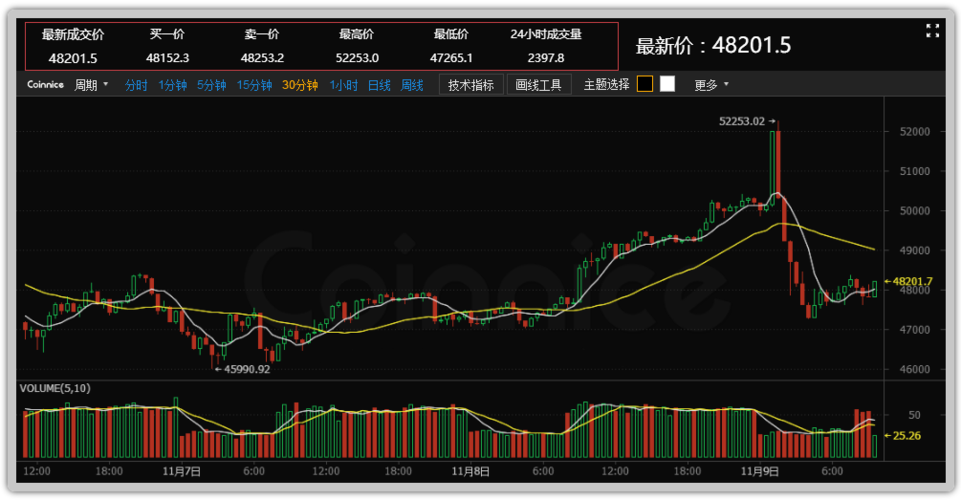Select the 1分钟 interval
Viewport: 961px width, 500px height.
point(172,85)
